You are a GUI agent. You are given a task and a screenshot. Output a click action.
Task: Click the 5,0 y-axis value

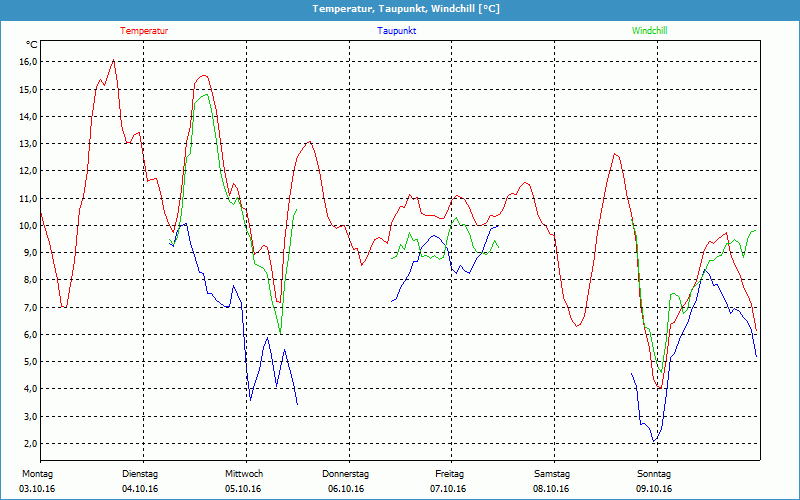[31, 362]
